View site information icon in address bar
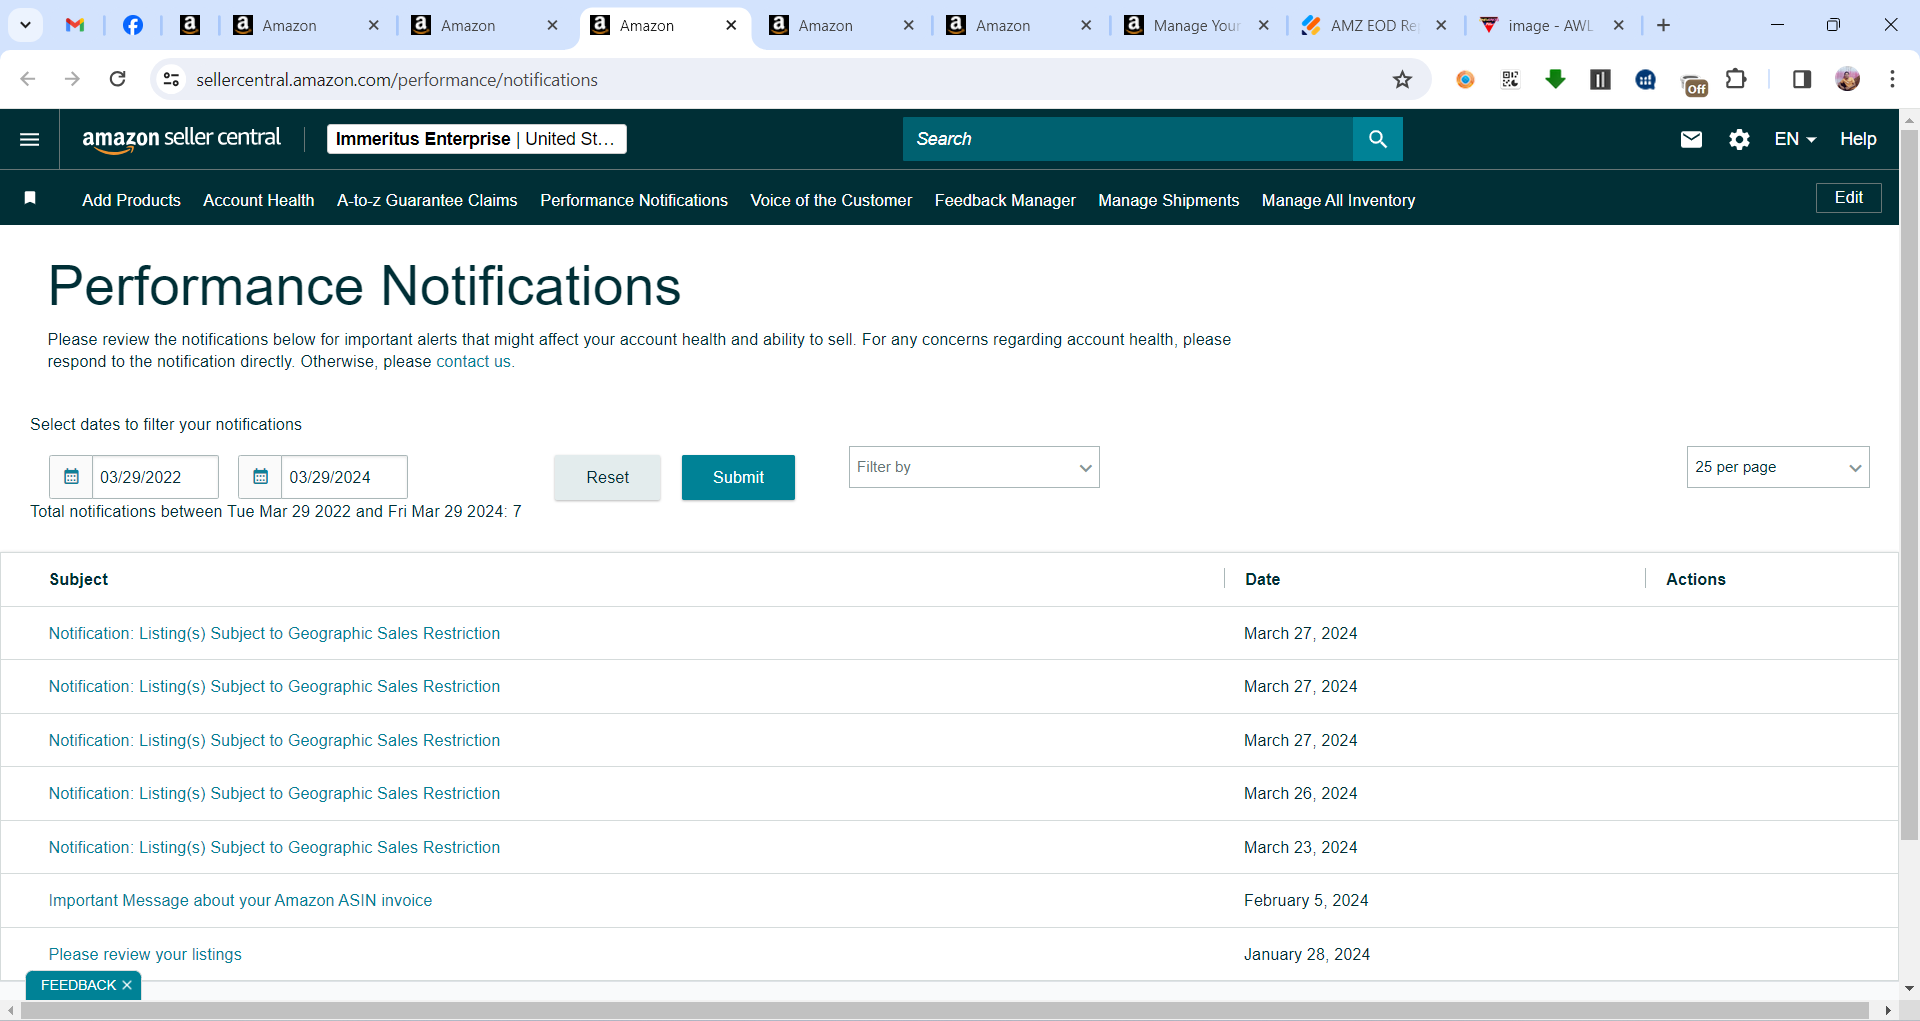This screenshot has height=1021, width=1920. tap(172, 80)
